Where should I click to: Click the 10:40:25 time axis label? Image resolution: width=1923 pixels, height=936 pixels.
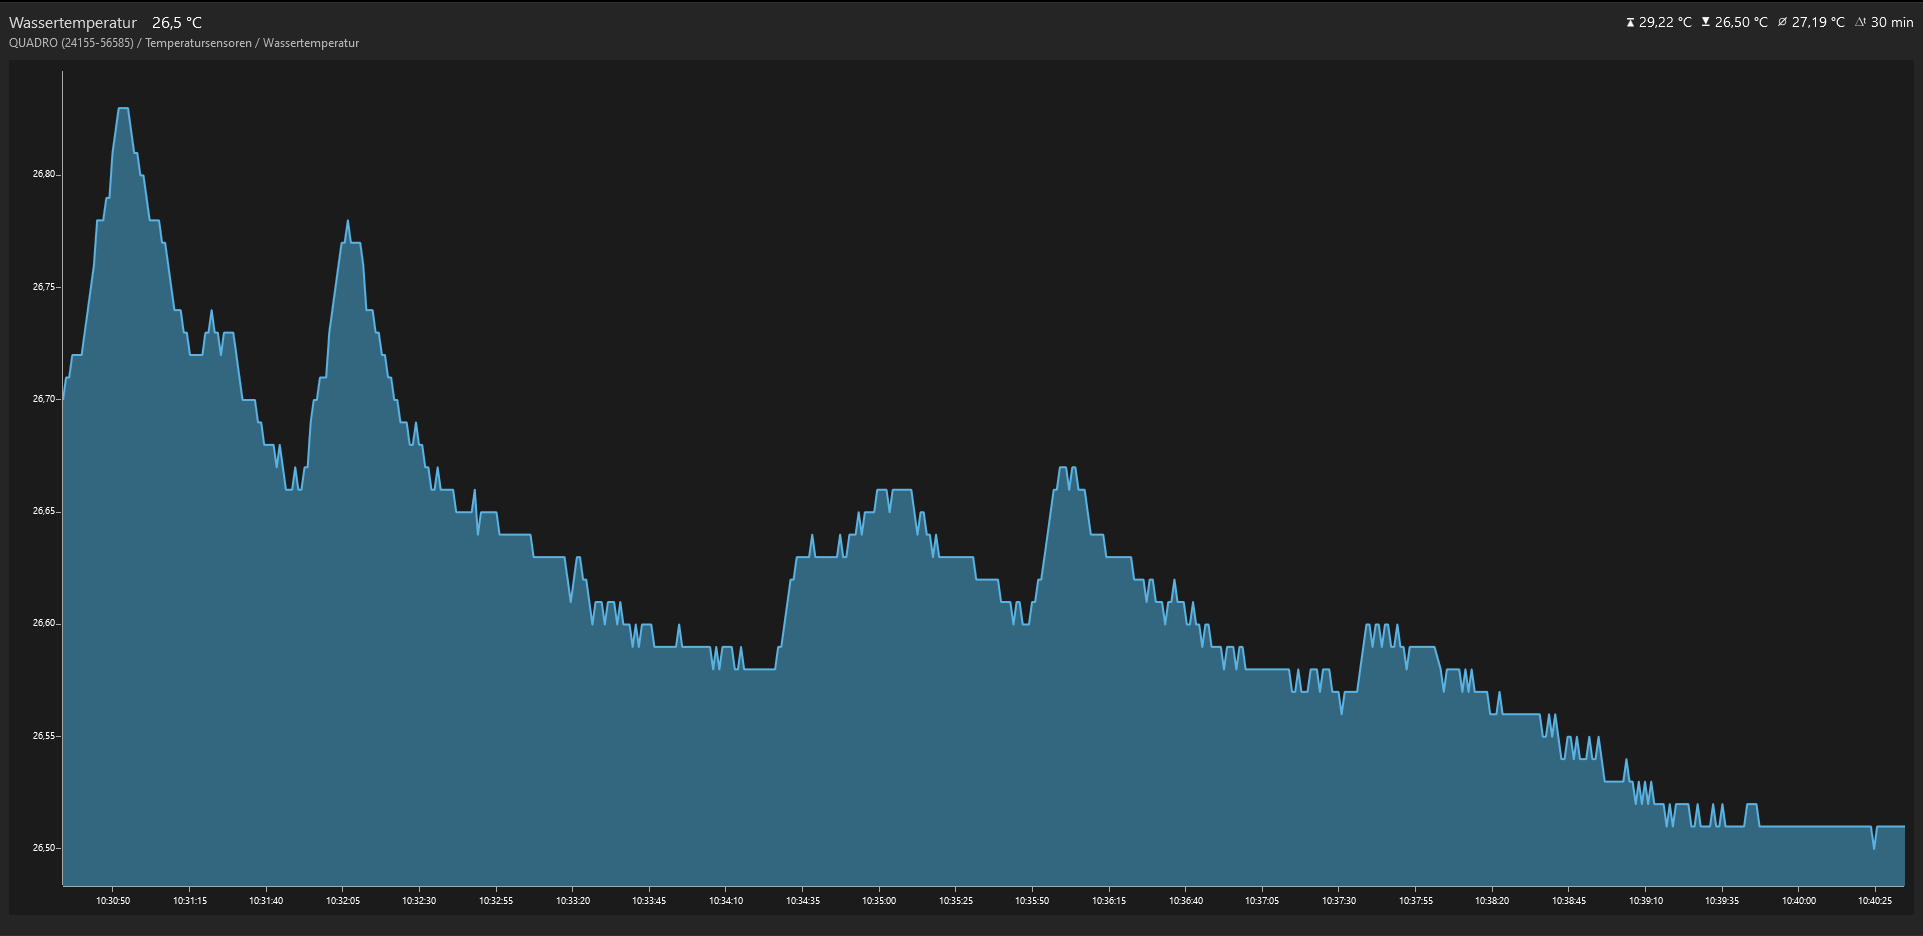point(1875,901)
